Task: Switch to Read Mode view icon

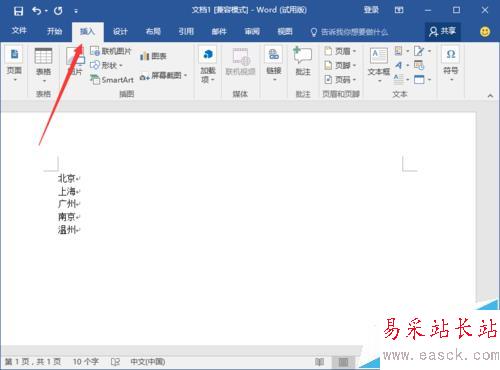Action: (319, 362)
